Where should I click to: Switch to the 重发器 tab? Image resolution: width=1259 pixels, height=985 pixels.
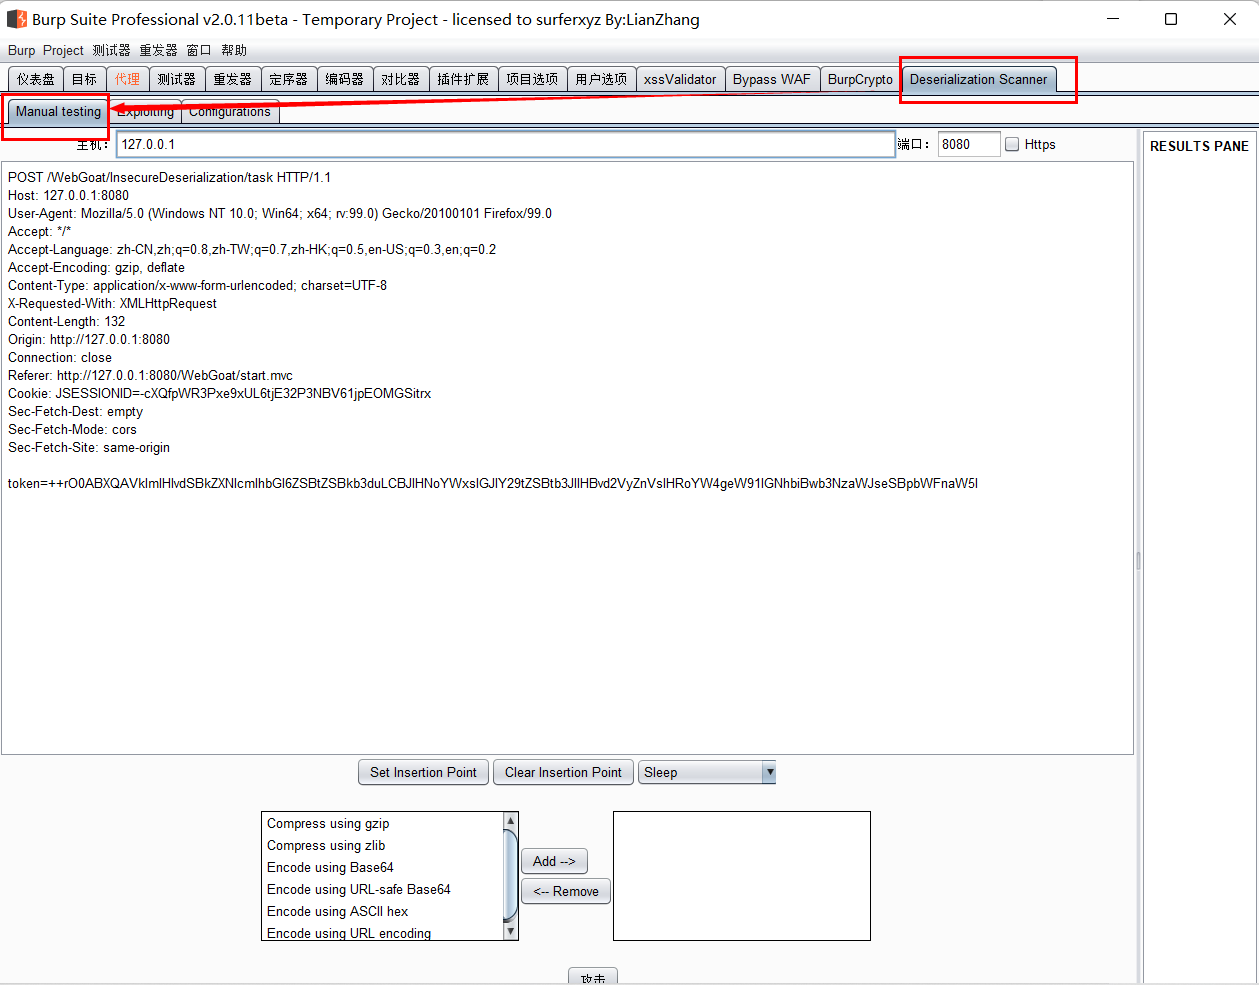point(233,79)
